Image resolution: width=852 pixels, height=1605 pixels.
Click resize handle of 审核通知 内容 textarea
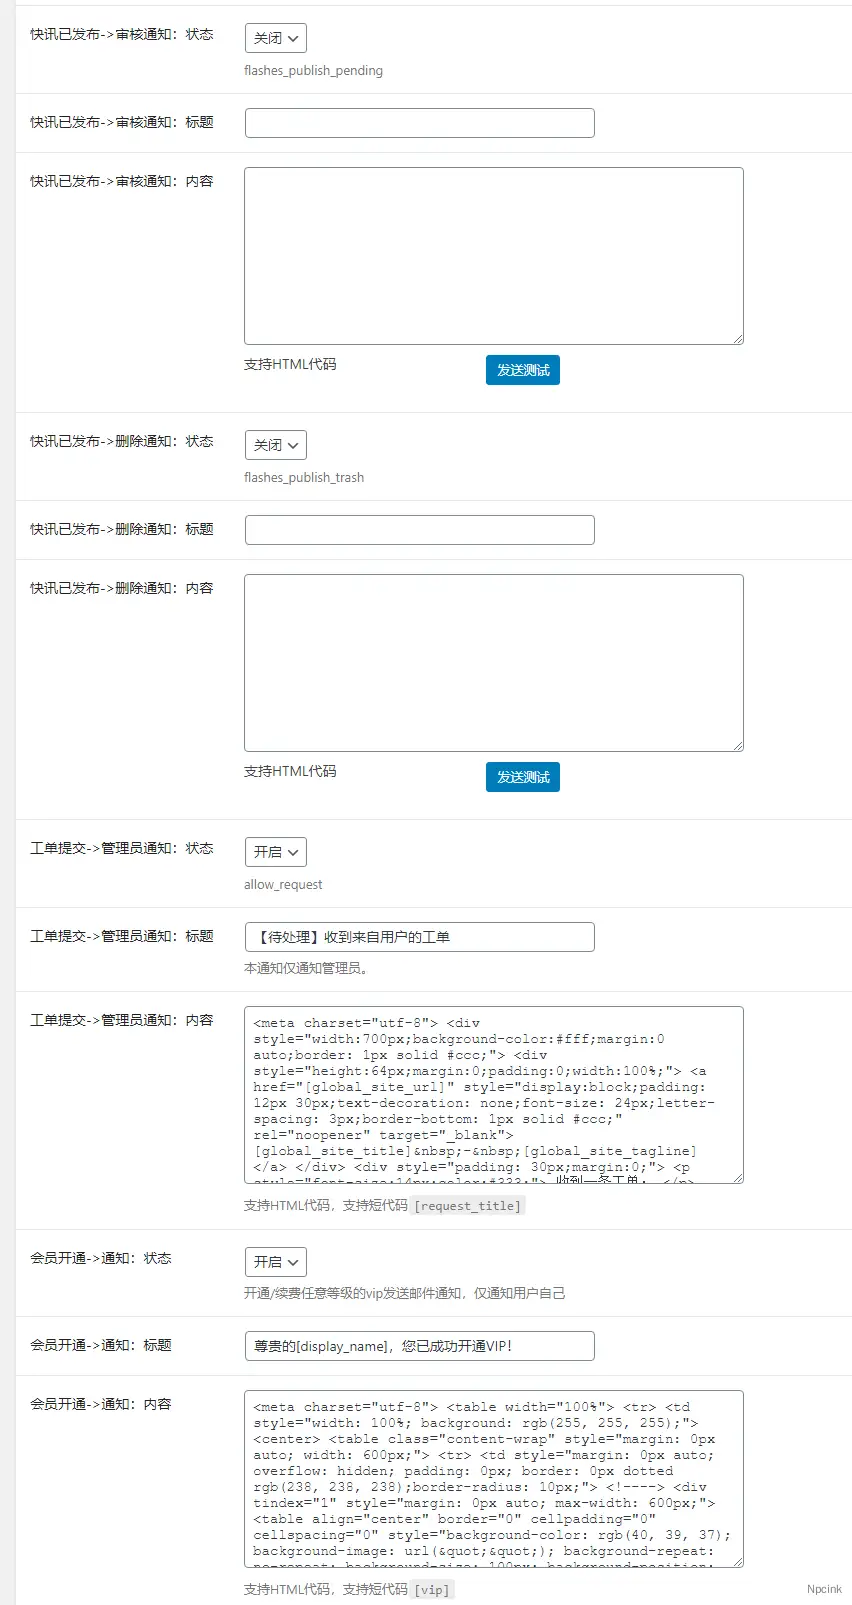tap(738, 339)
